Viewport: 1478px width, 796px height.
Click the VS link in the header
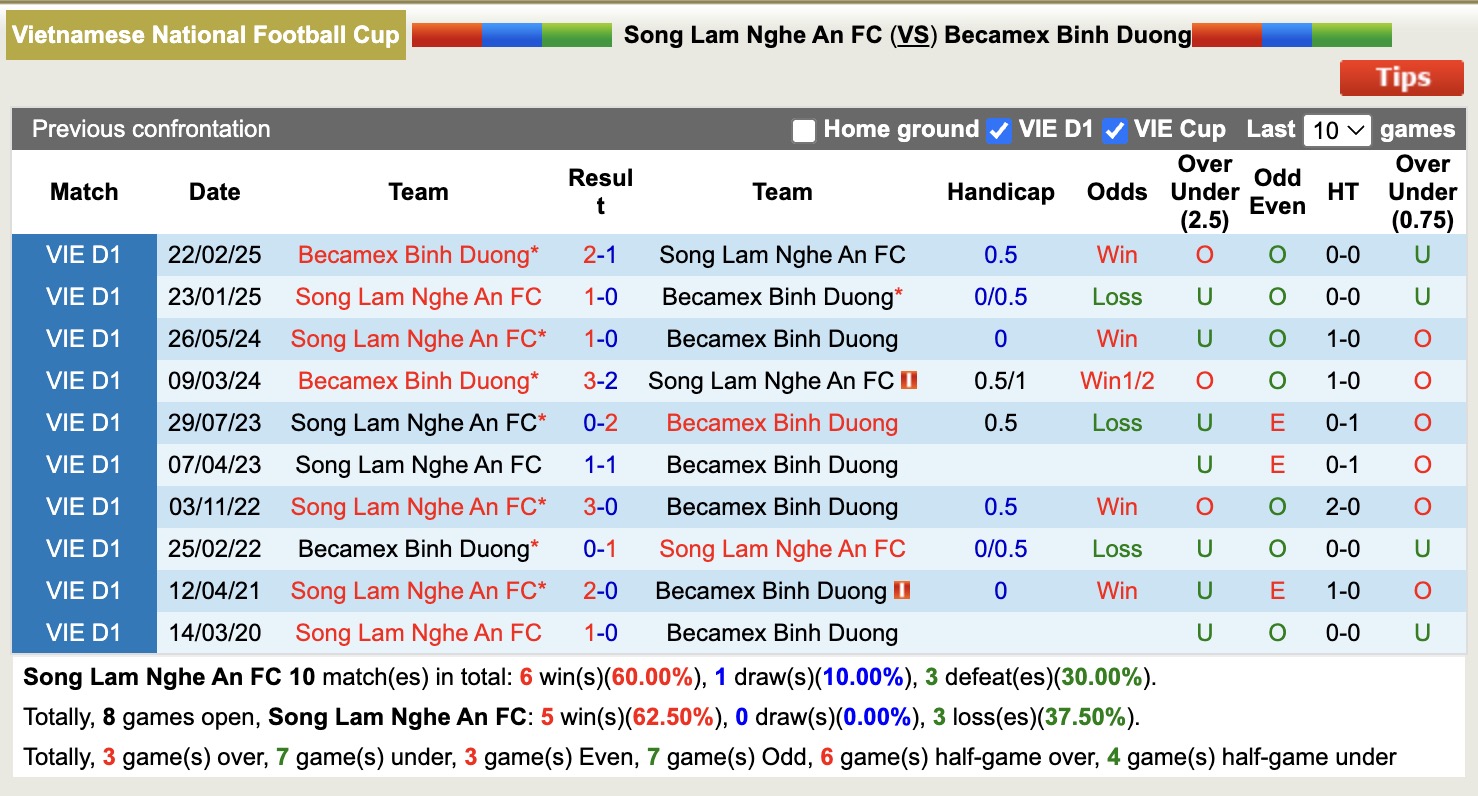[912, 36]
